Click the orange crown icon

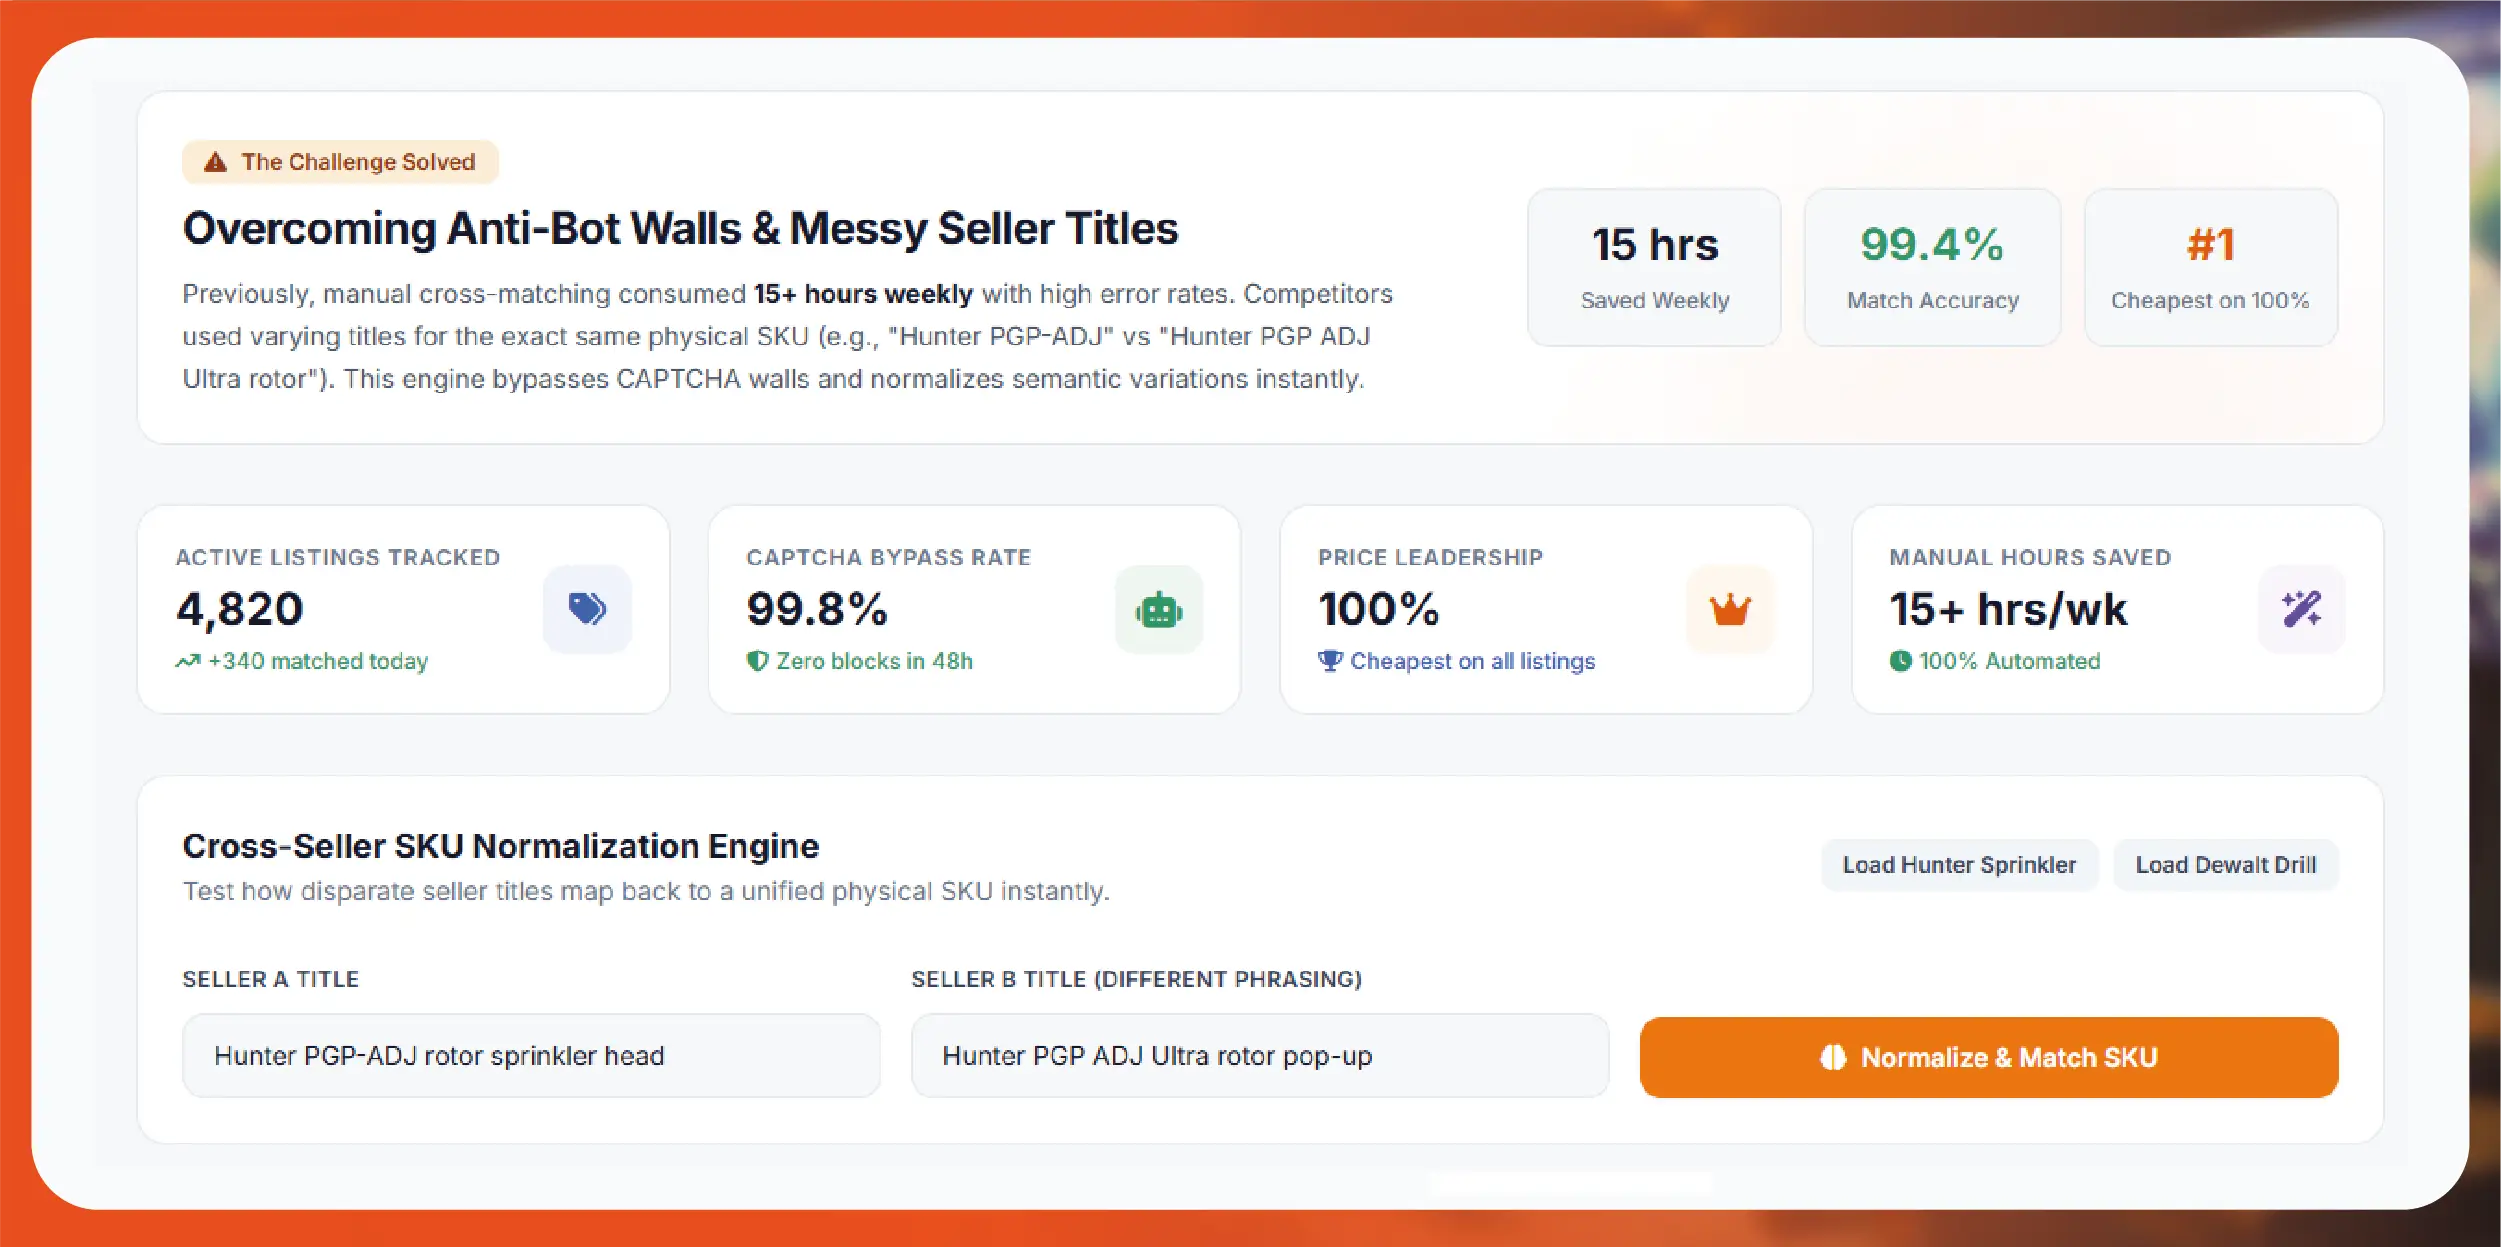(1730, 609)
